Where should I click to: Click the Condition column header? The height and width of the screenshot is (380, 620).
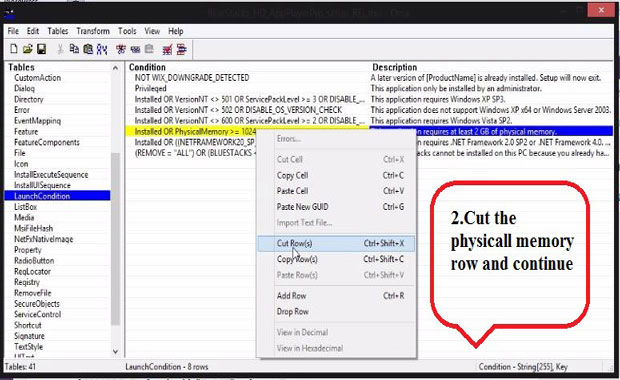147,67
